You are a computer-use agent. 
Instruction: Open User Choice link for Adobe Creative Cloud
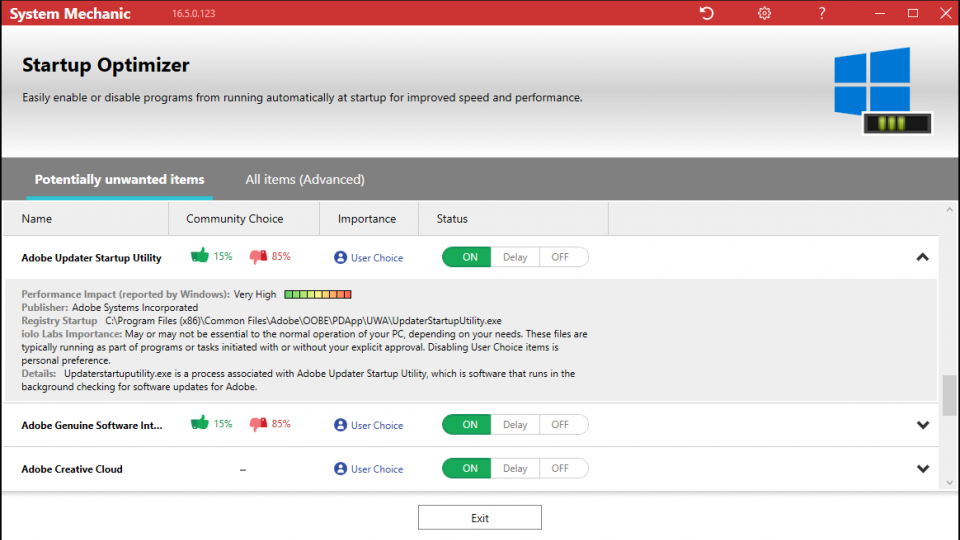pyautogui.click(x=377, y=469)
